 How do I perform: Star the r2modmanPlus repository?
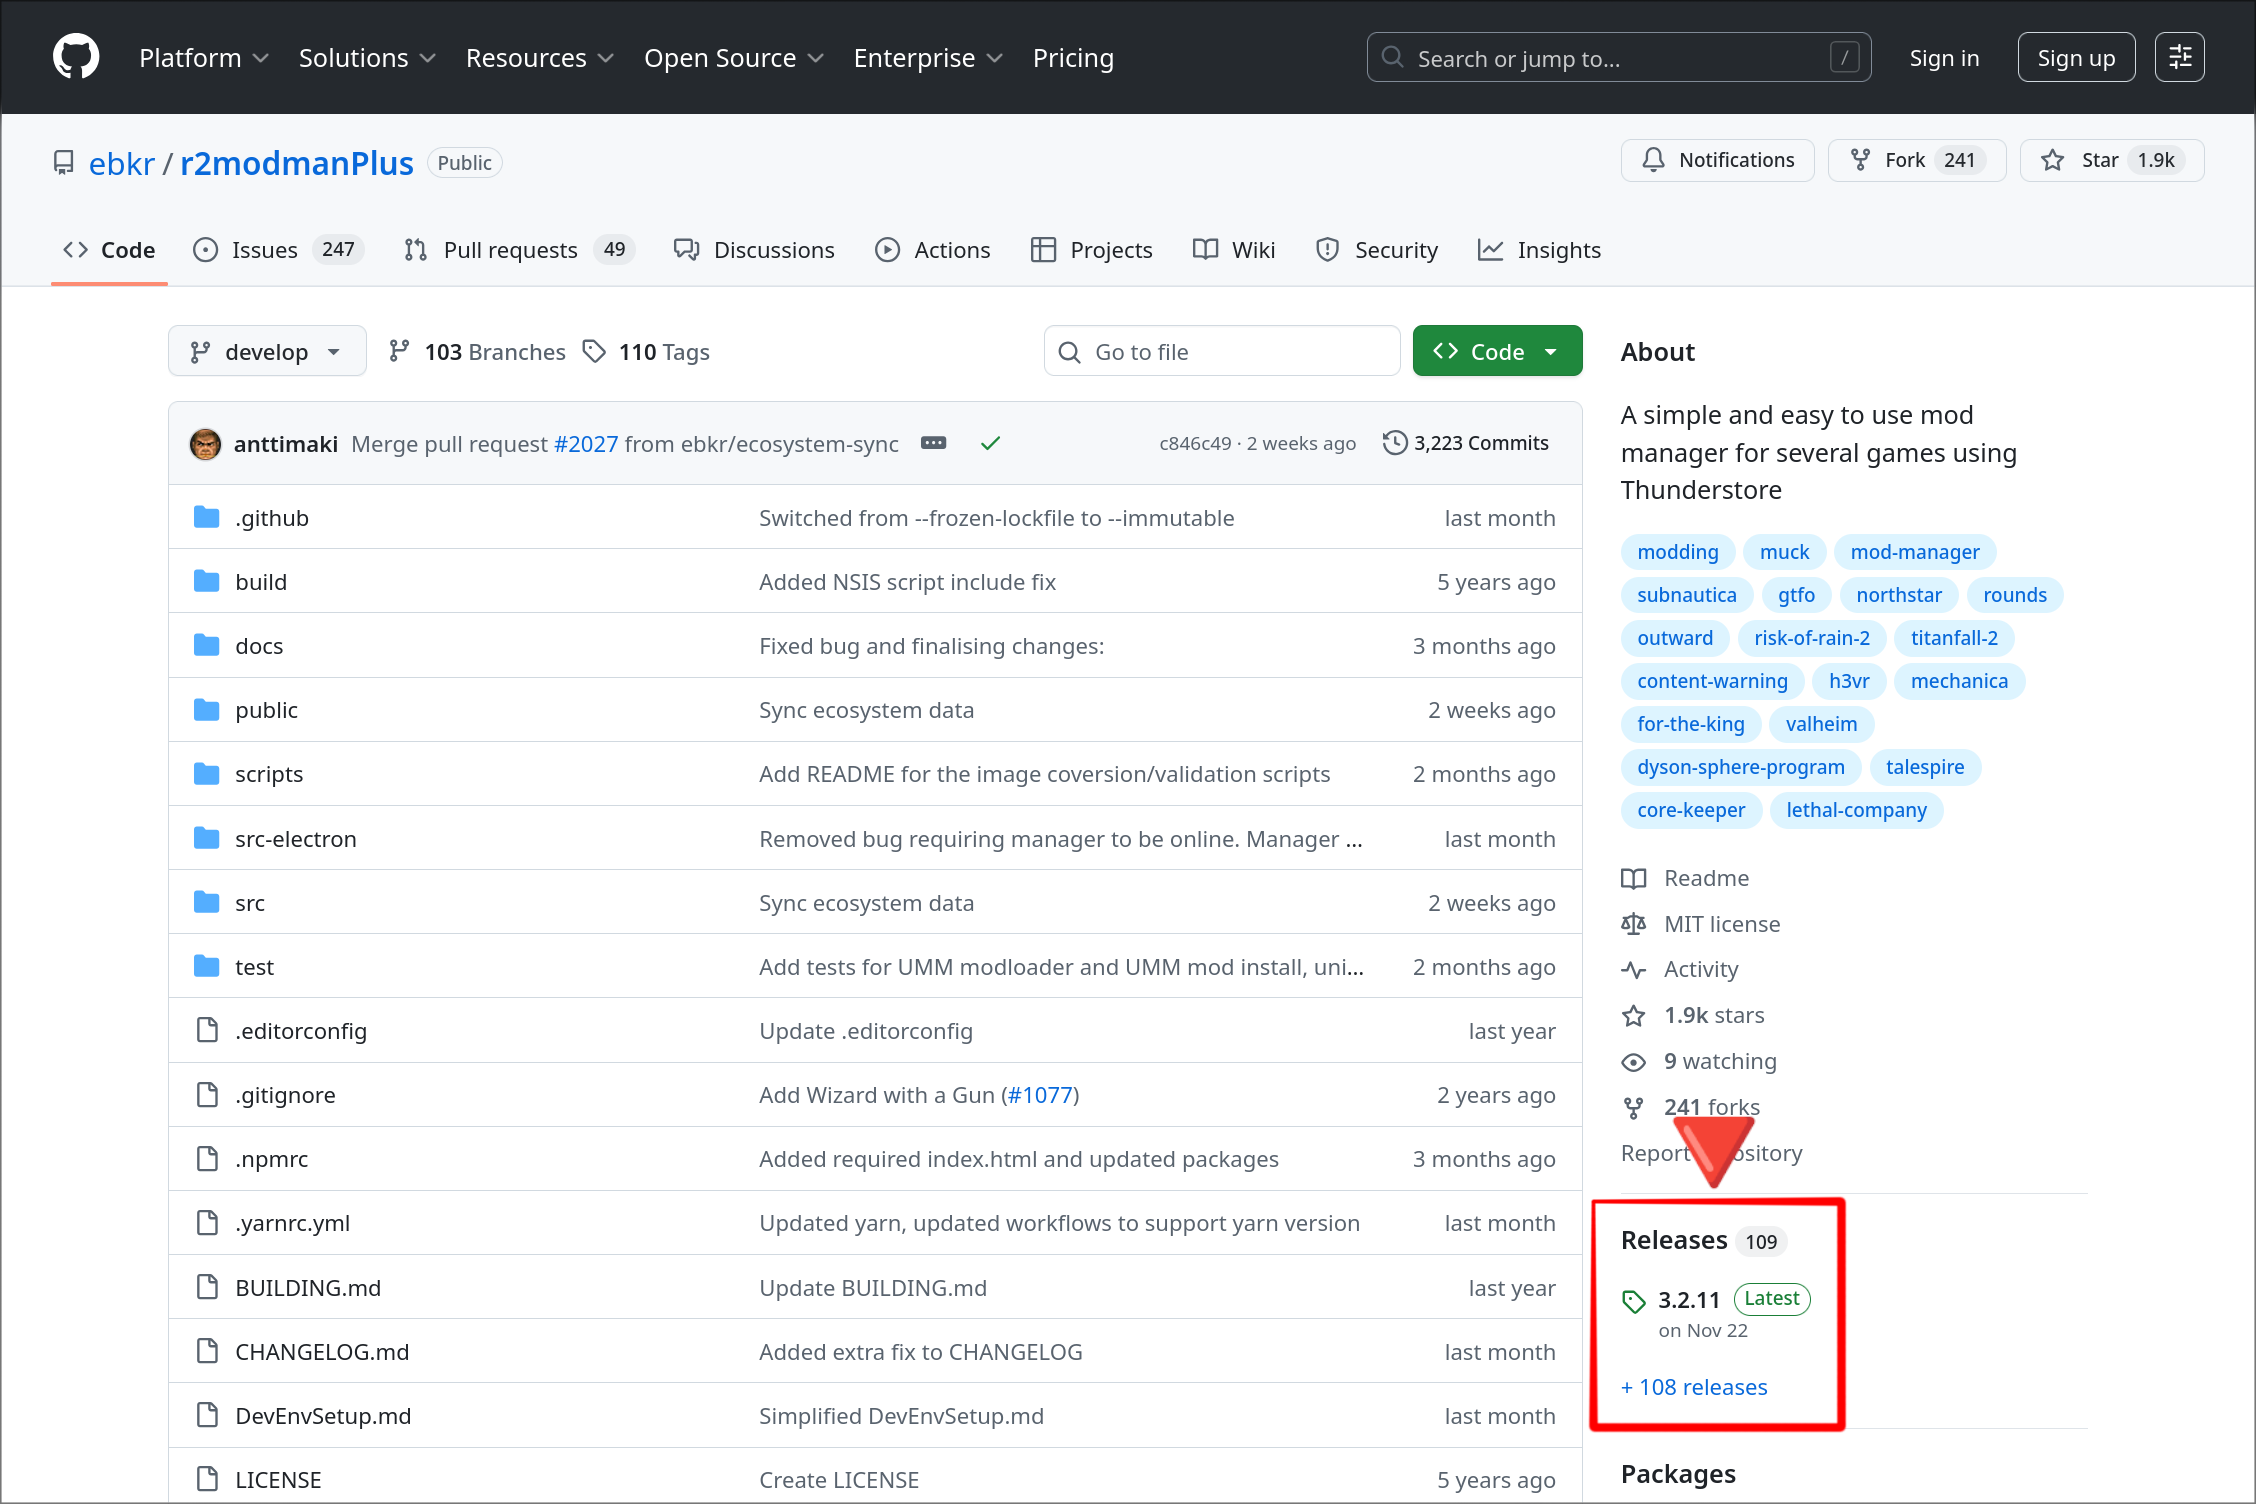click(2111, 160)
